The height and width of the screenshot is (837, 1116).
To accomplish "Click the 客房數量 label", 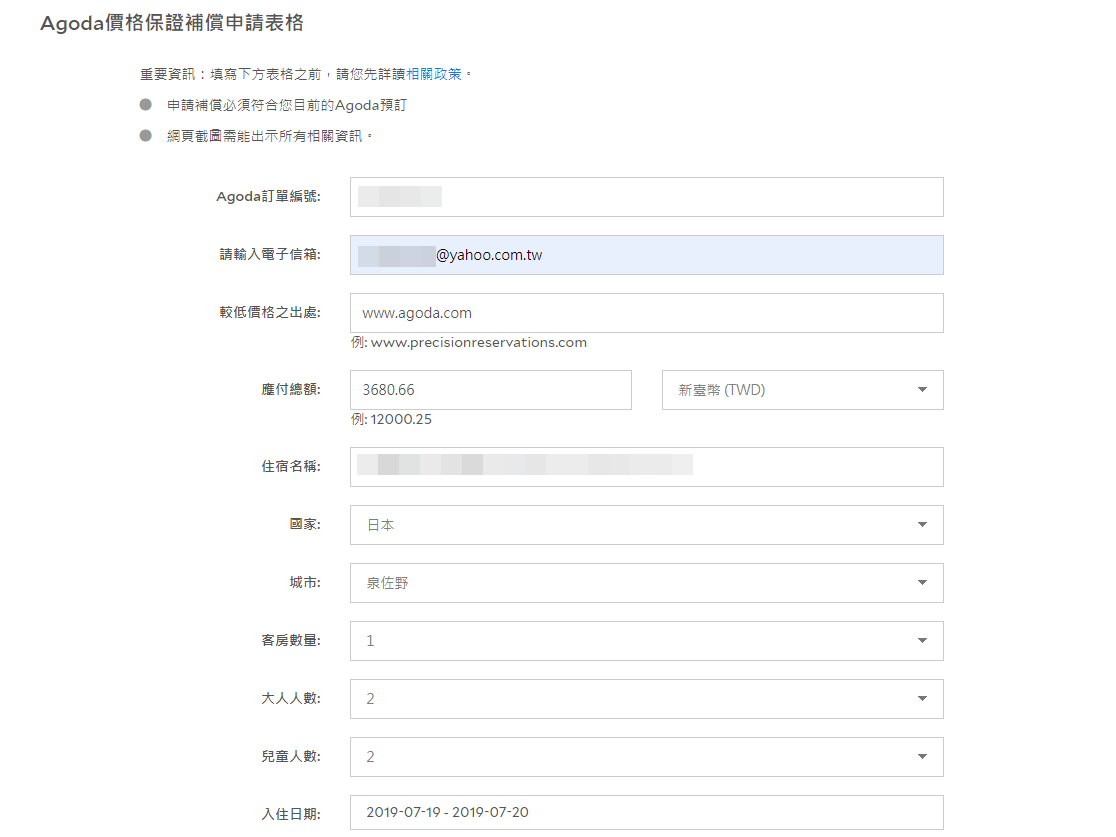I will click(291, 641).
